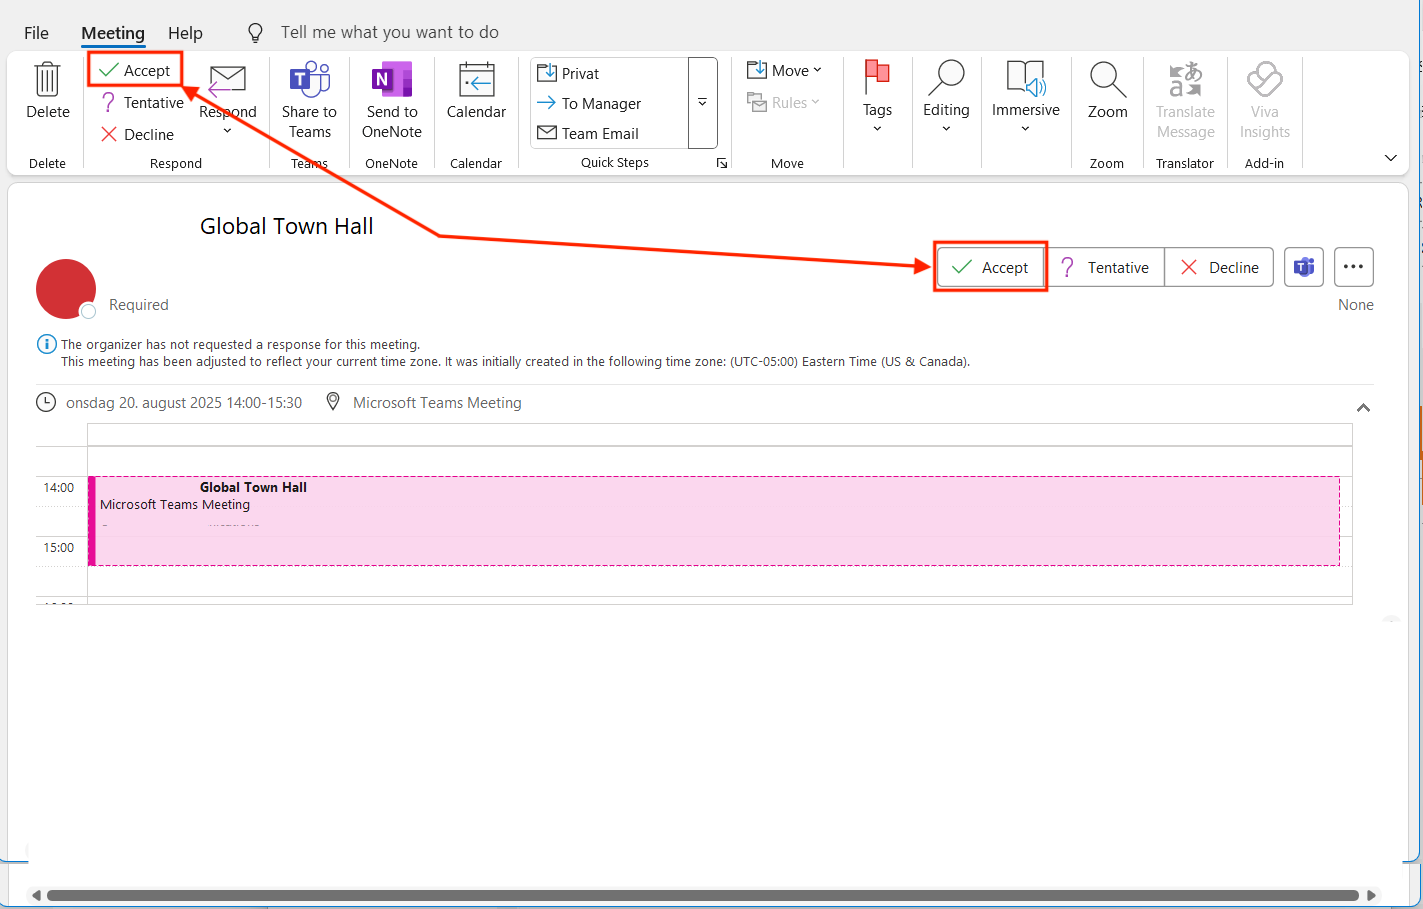Open Immersive Reader
Screen dimensions: 1423x909
pos(1025,95)
